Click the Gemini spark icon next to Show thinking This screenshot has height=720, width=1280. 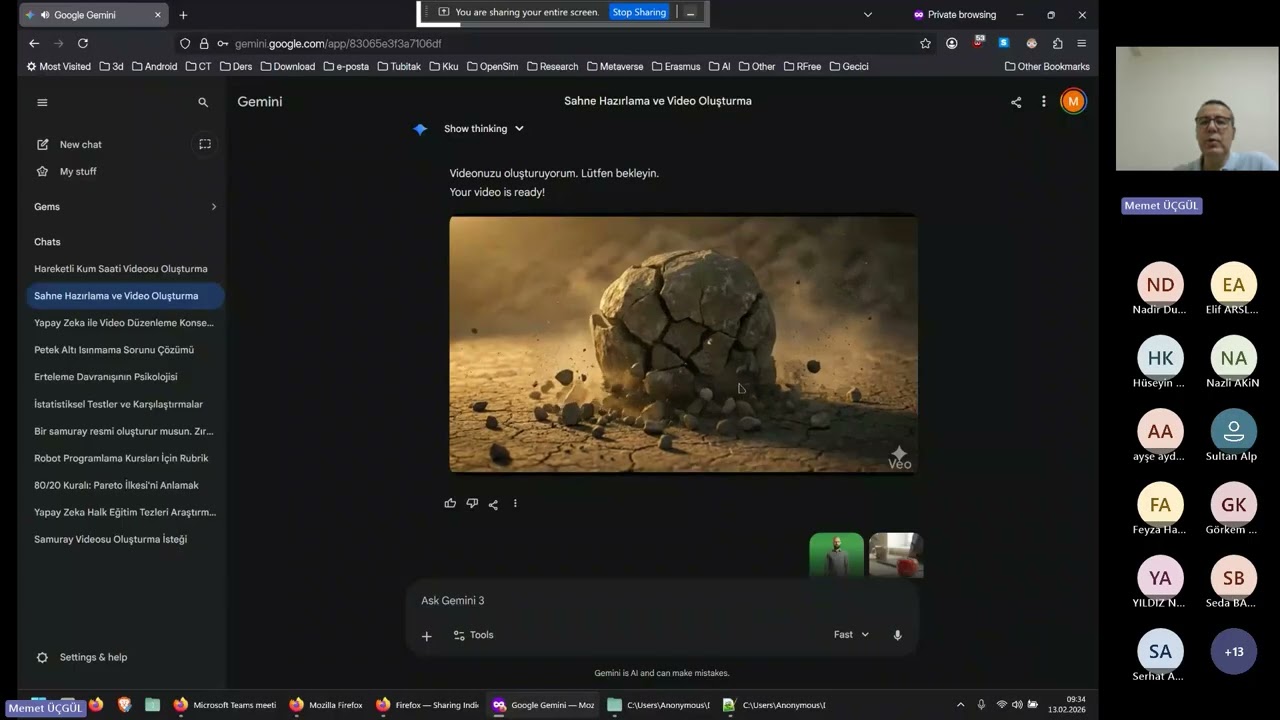(x=420, y=129)
